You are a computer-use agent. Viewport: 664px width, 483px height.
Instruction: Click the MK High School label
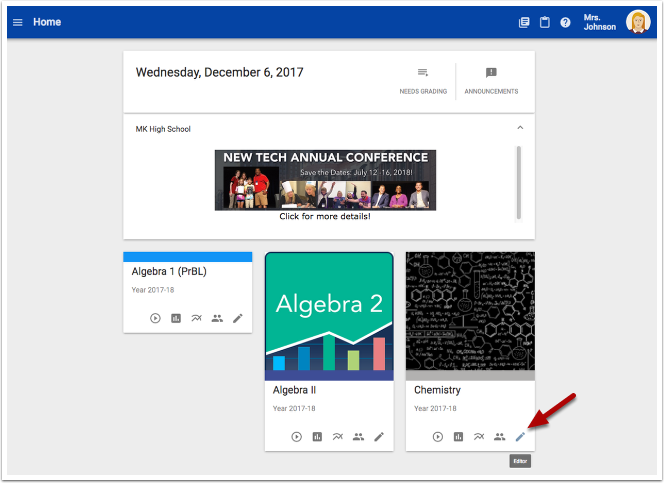pyautogui.click(x=163, y=129)
